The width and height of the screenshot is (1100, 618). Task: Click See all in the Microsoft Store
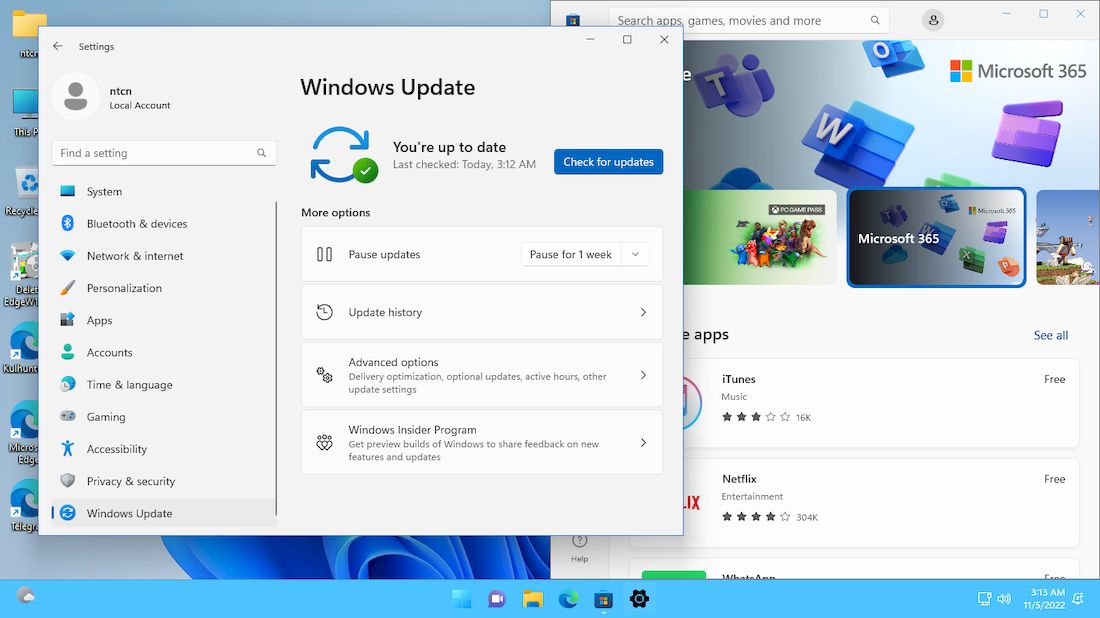1050,335
